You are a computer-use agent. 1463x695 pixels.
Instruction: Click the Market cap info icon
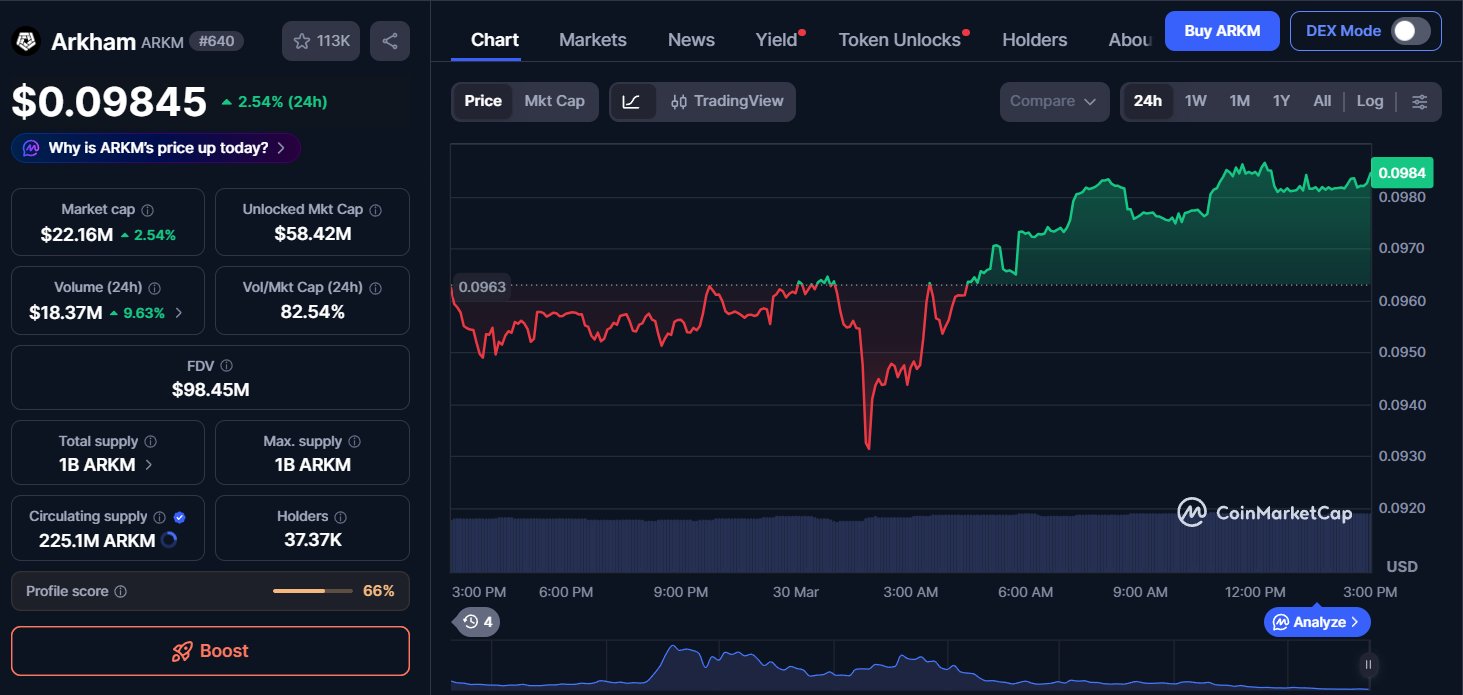(x=148, y=210)
